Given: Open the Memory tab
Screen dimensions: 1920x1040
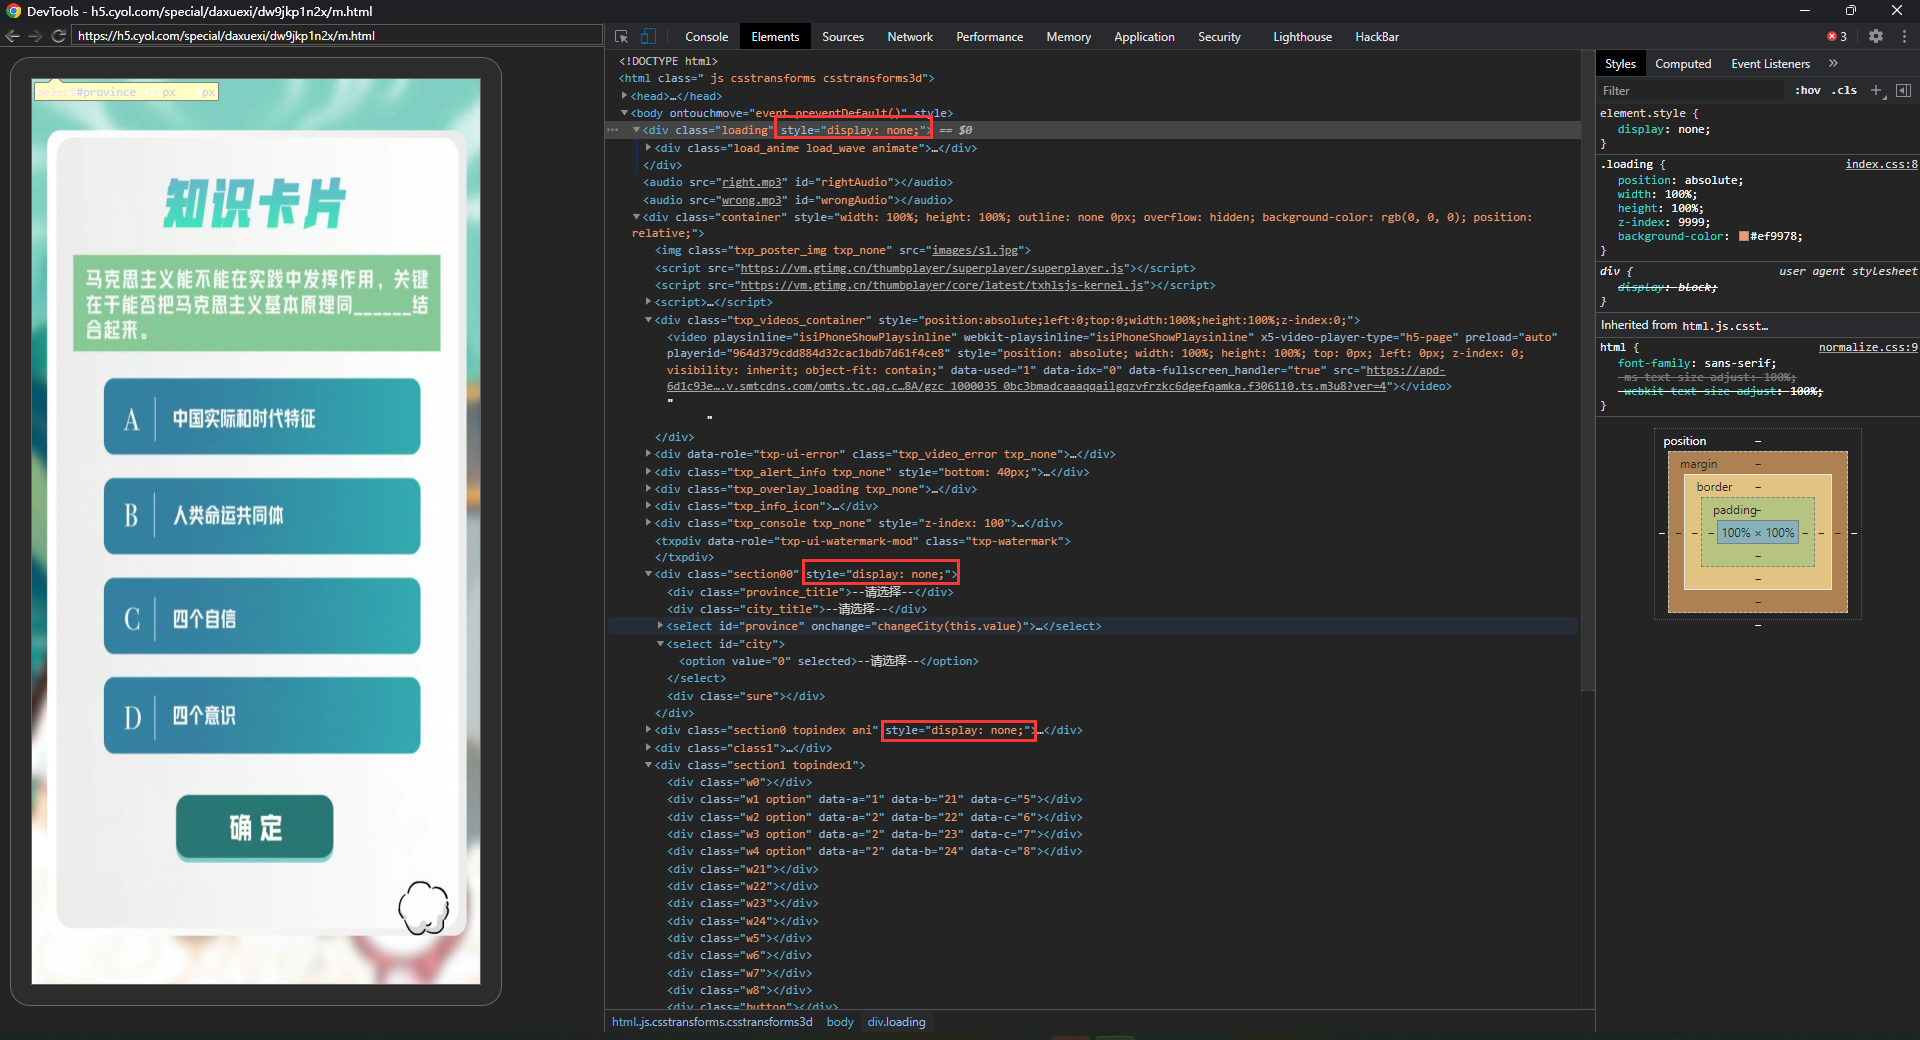Looking at the screenshot, I should [1068, 36].
